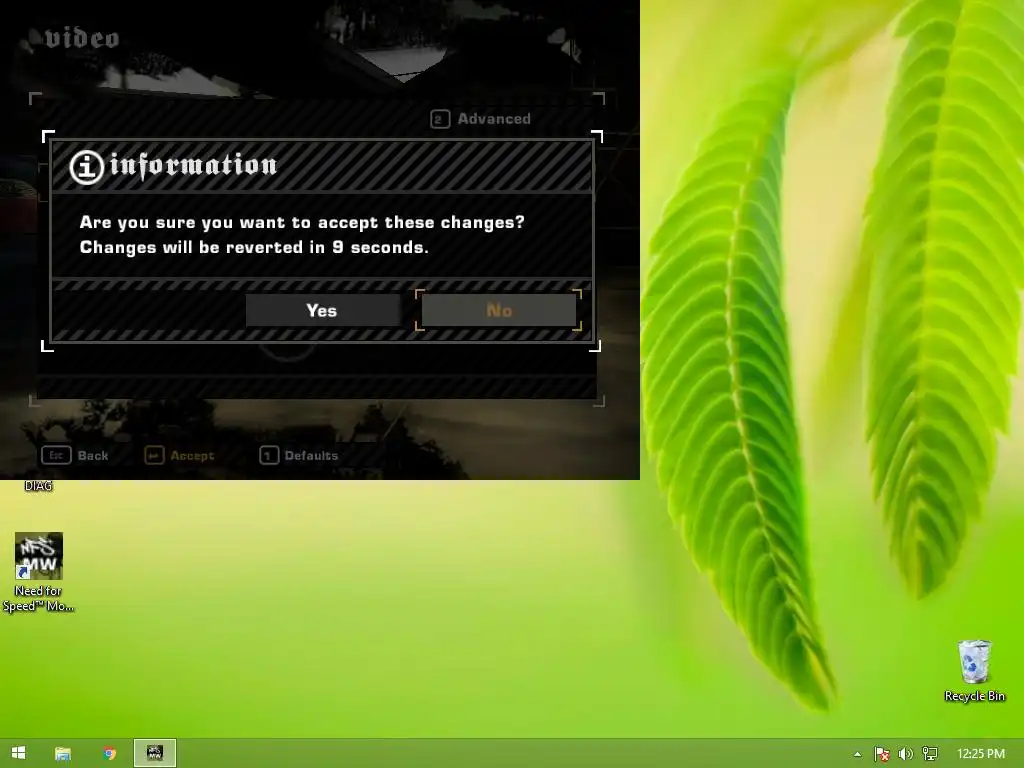Open the Need for Speed desktop shortcut
The height and width of the screenshot is (768, 1024).
(39, 572)
